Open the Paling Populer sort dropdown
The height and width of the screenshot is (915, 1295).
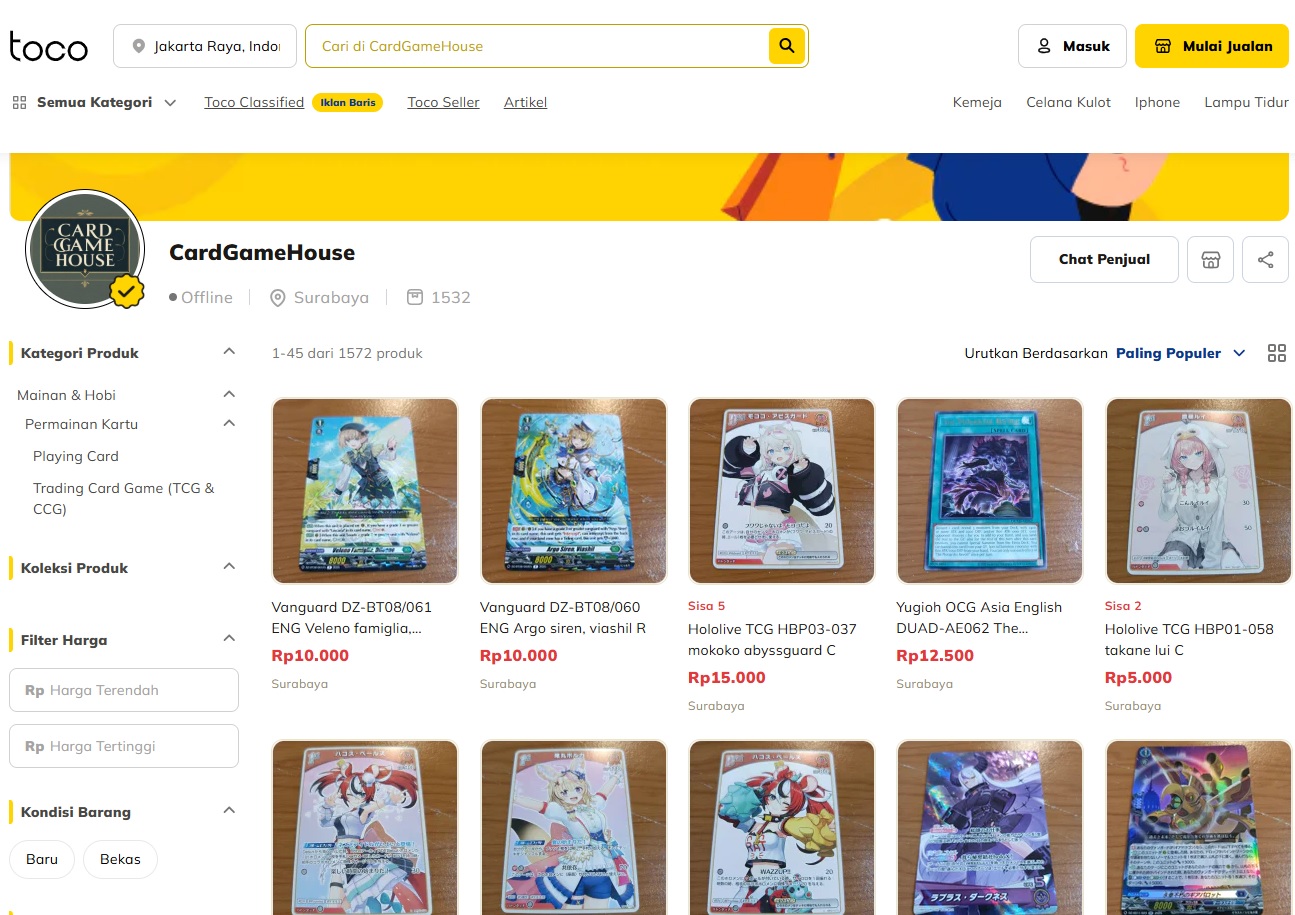(x=1180, y=353)
